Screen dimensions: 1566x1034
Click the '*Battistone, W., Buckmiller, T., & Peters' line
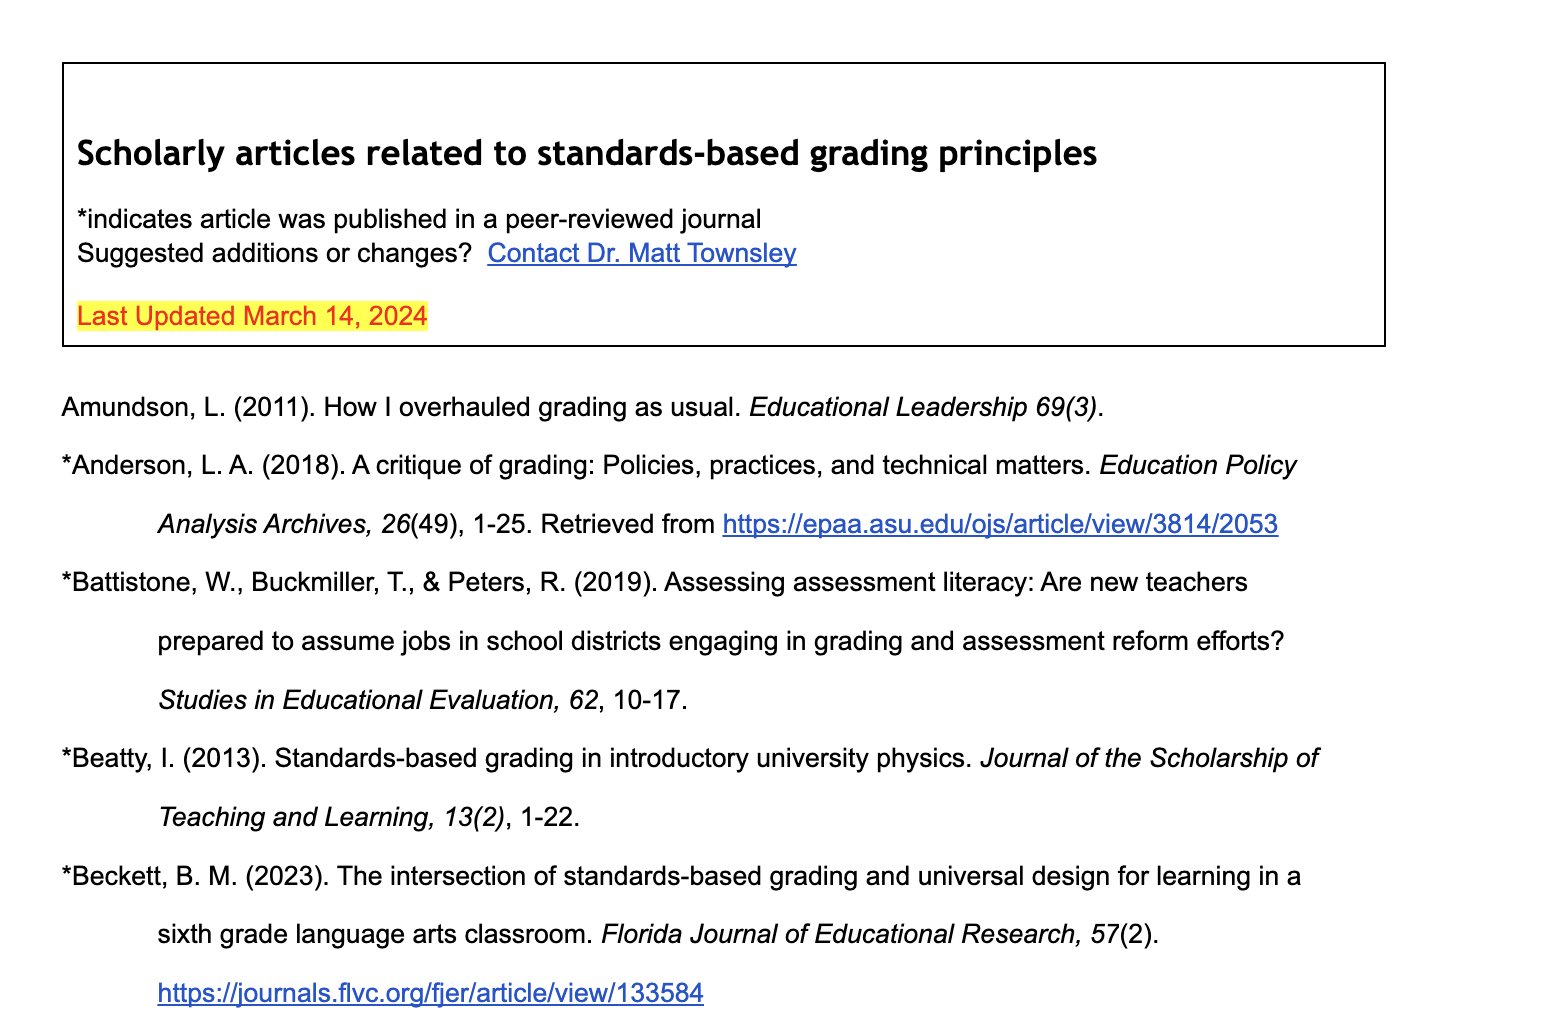655,583
